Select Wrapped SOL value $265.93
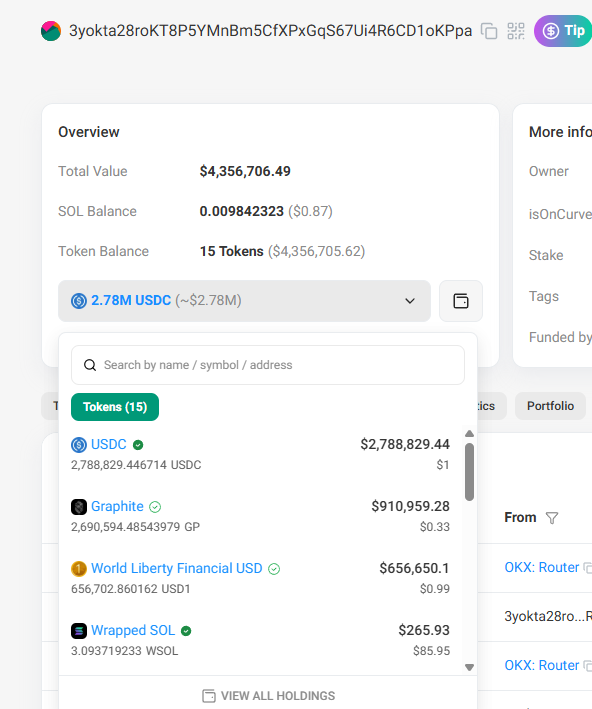592x709 pixels. click(424, 630)
